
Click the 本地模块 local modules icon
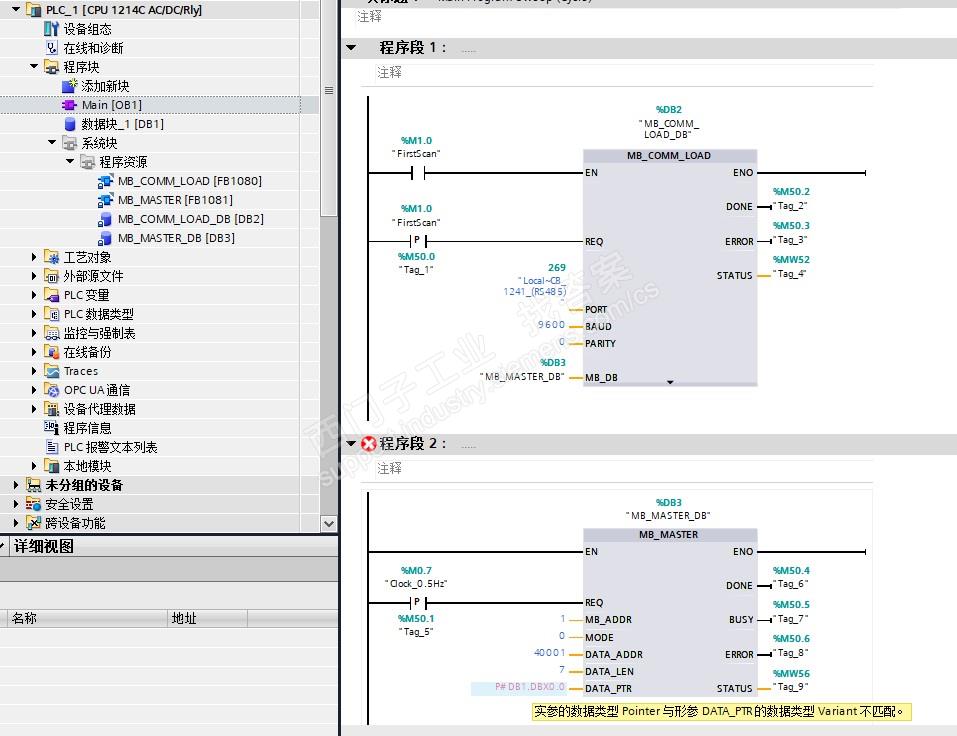pos(51,466)
